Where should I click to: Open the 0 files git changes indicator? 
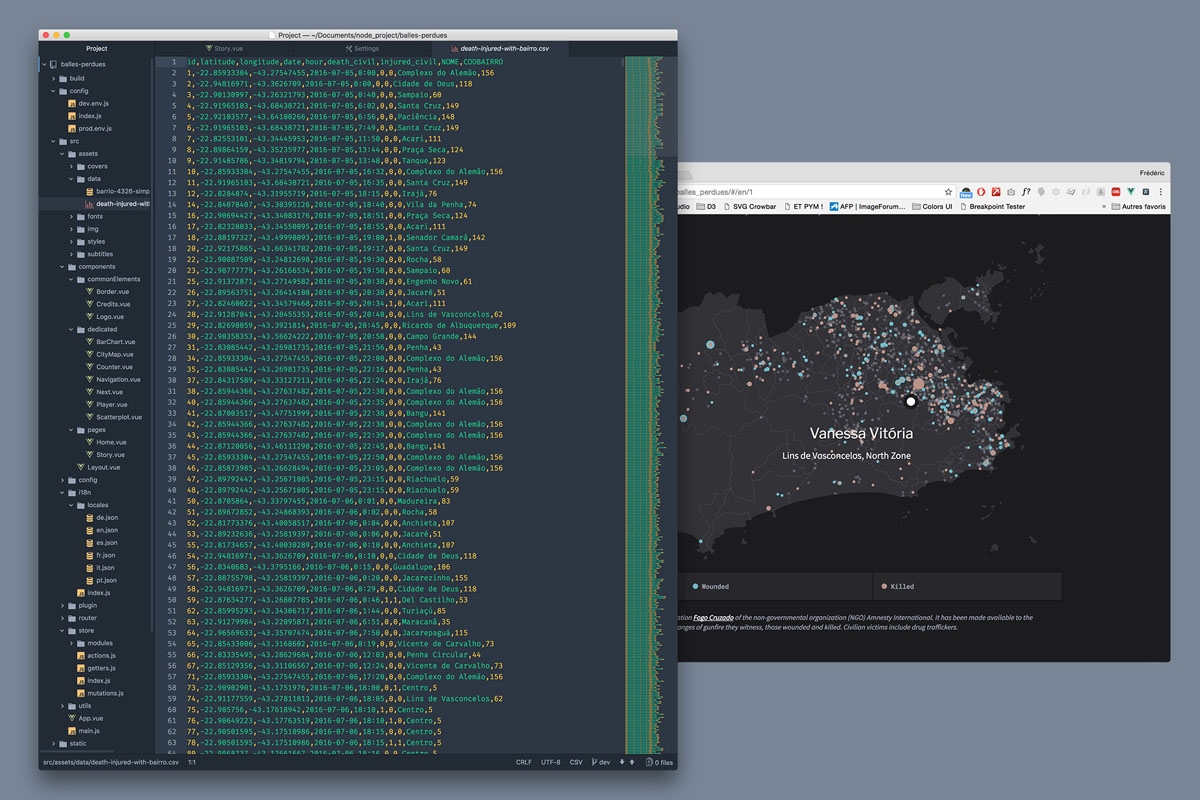tap(659, 762)
